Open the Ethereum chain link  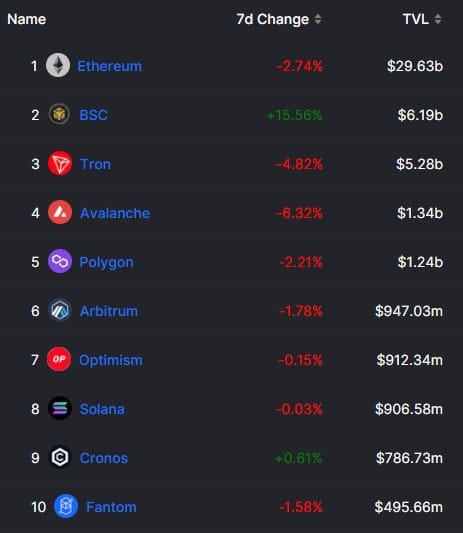(109, 66)
